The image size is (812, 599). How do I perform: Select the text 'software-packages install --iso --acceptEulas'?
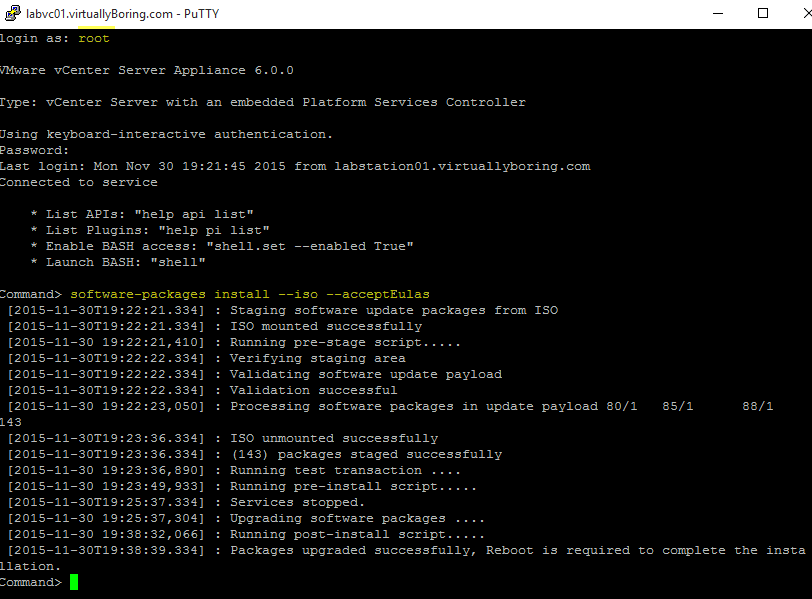point(248,293)
